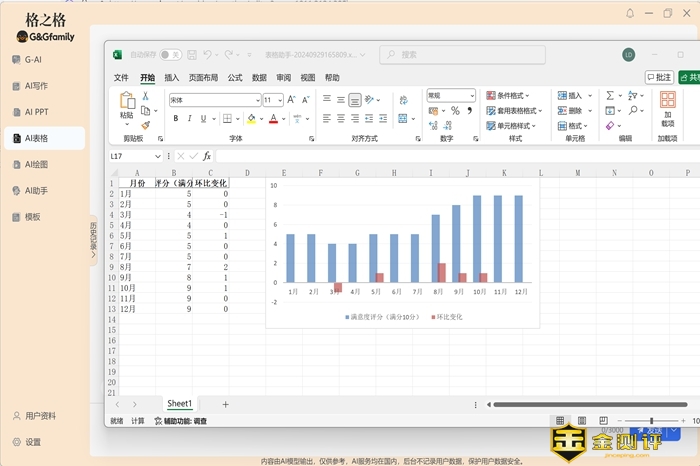Click the Save floppy disk icon
Image resolution: width=700 pixels, height=466 pixels.
(x=190, y=54)
